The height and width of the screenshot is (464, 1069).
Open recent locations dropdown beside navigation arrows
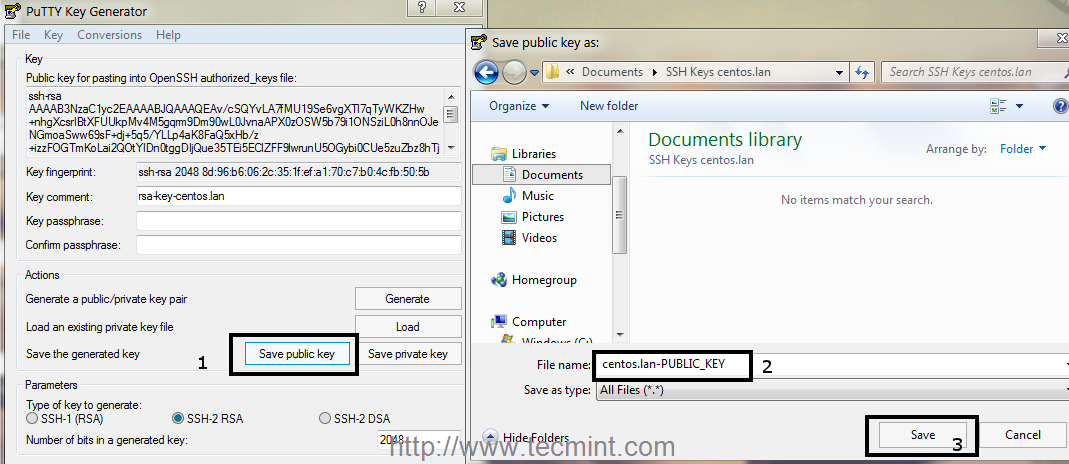[534, 72]
